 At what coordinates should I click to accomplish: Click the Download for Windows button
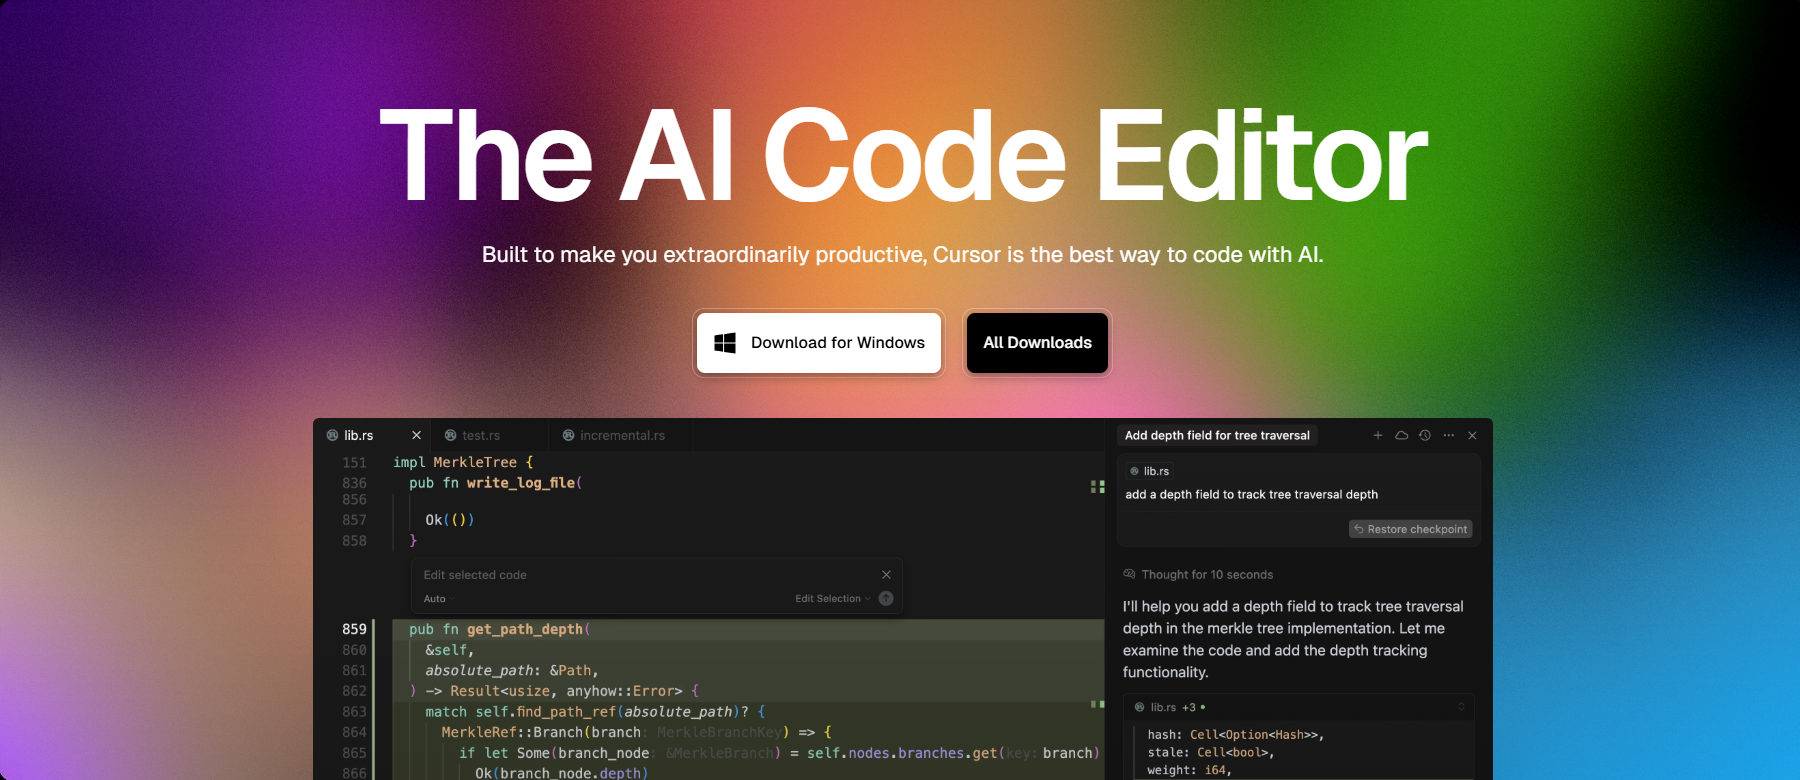point(819,343)
